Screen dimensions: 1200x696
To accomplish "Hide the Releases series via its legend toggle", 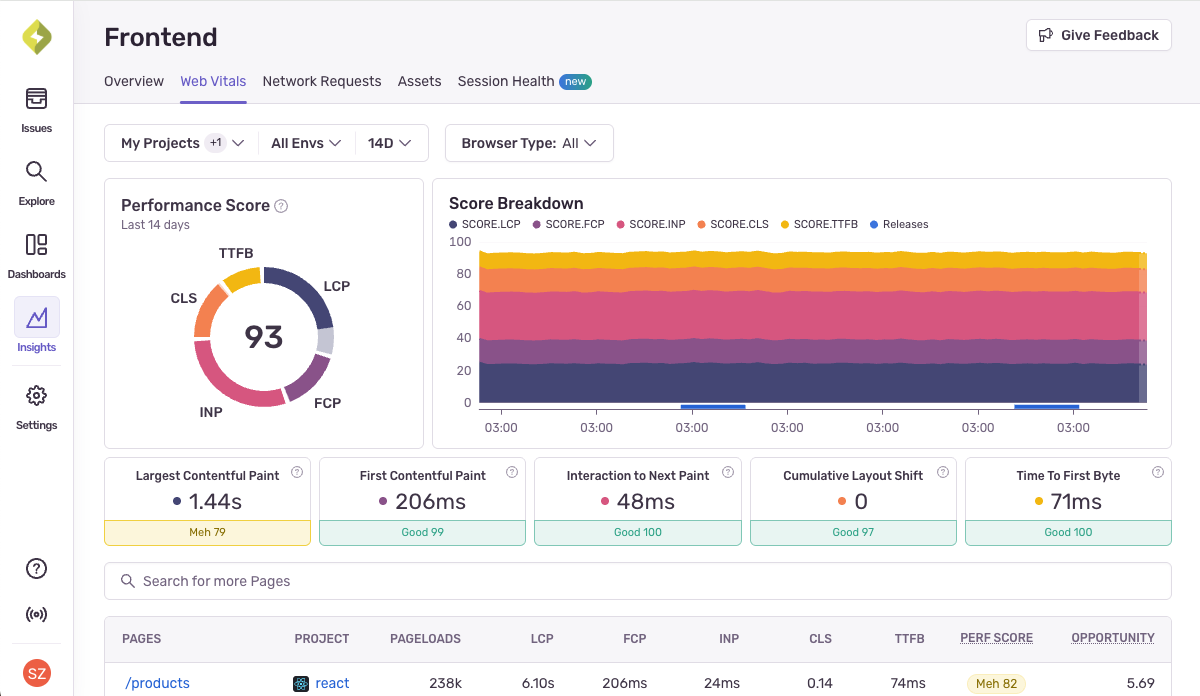I will pos(898,224).
